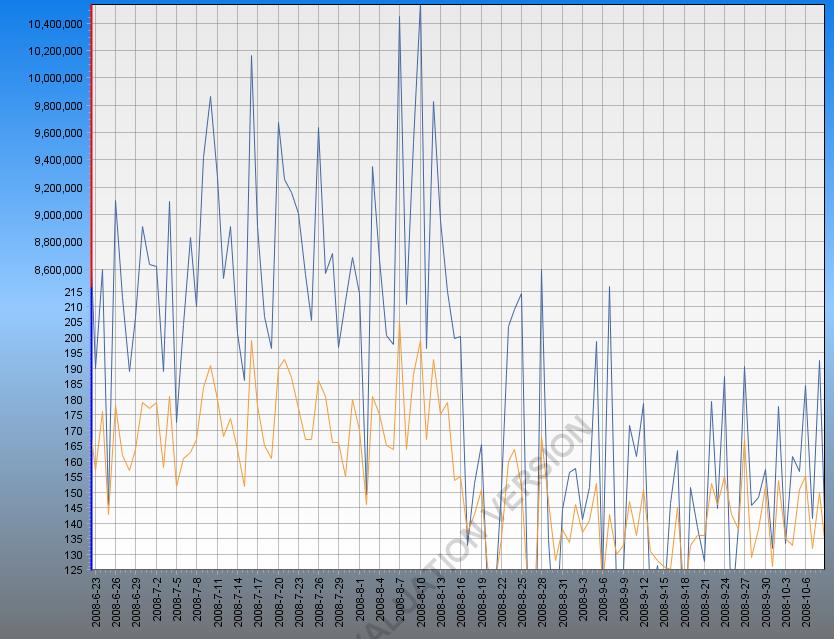Pick the 9,800,000 y-axis value
Viewport: 834px width, 639px height.
(x=58, y=106)
